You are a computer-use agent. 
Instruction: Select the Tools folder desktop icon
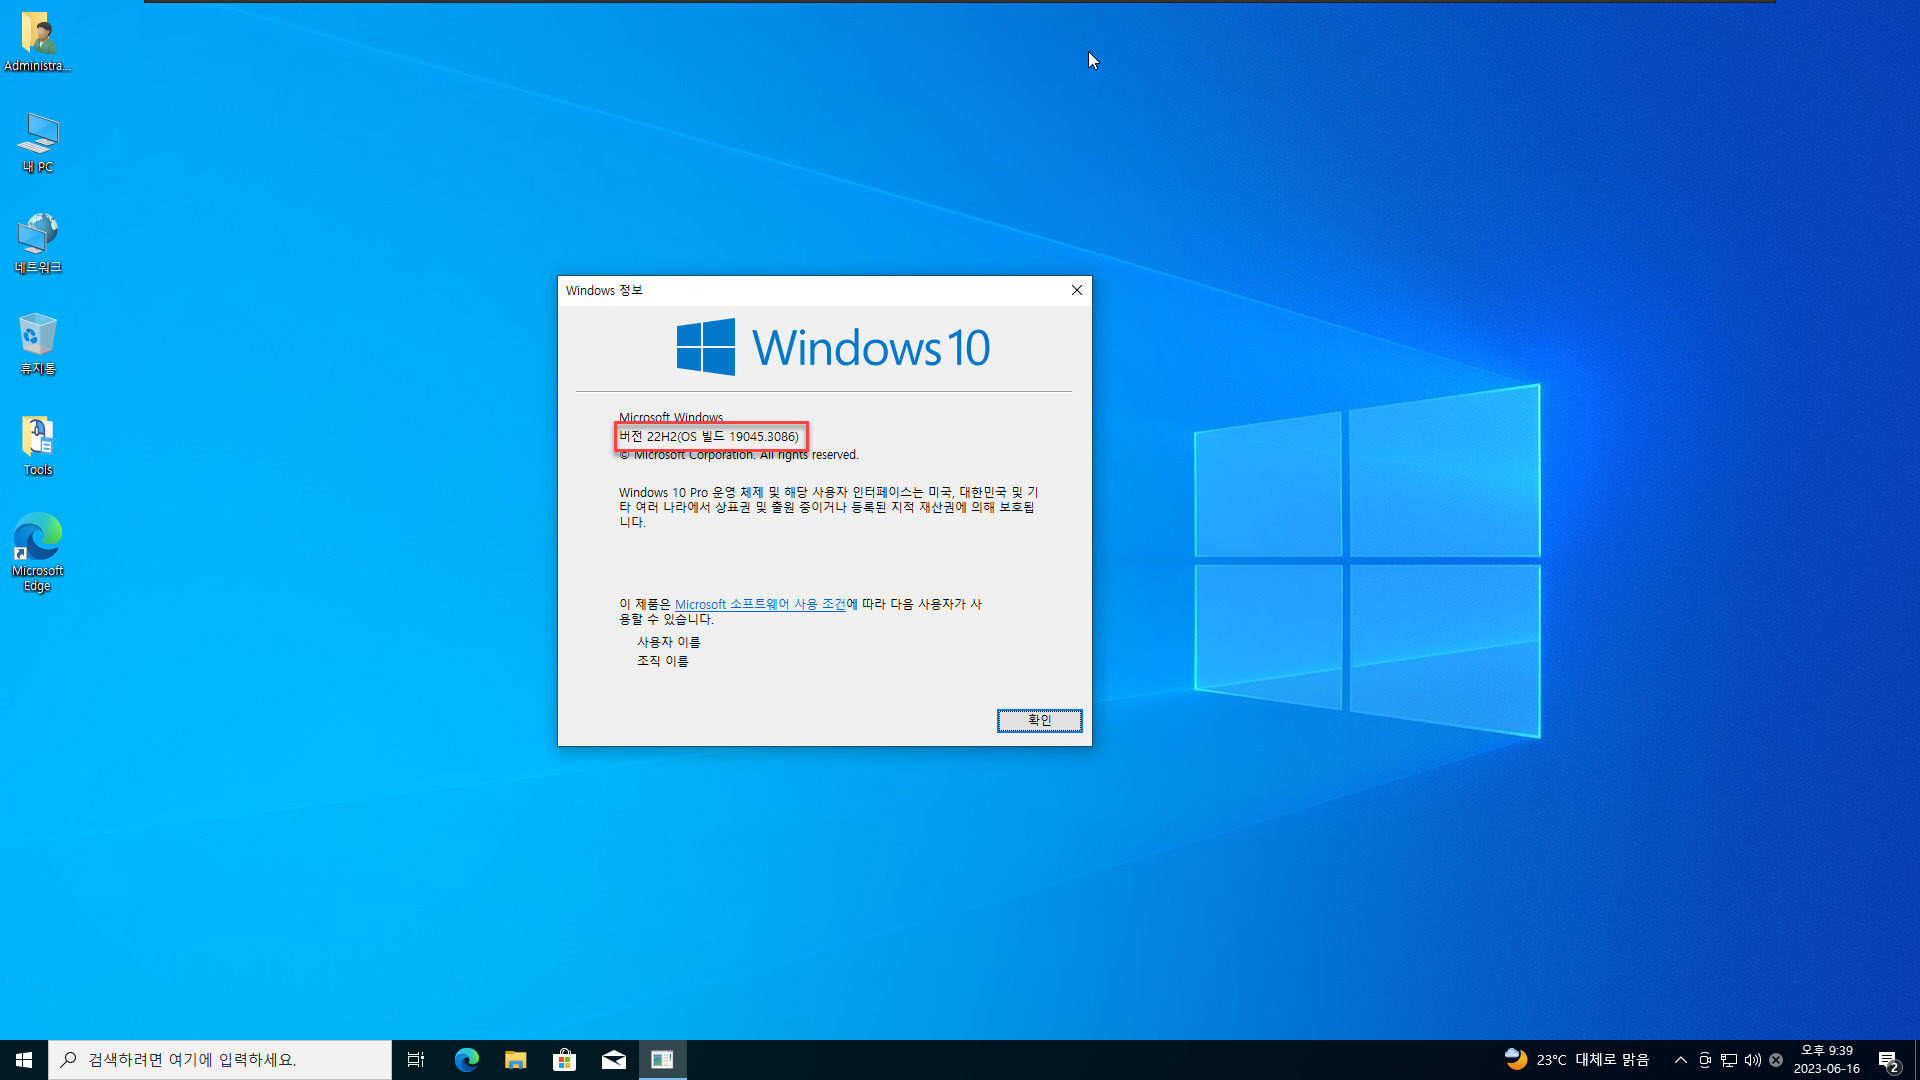tap(38, 445)
